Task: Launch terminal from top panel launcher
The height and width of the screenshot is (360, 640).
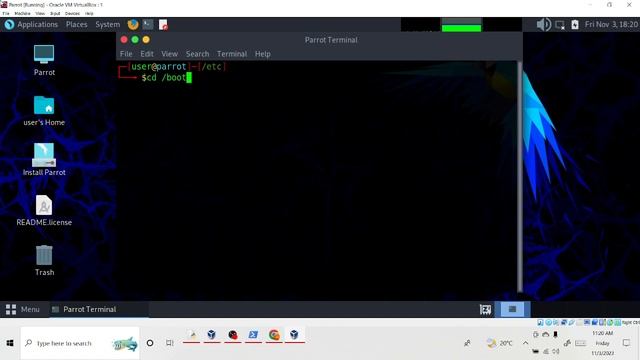Action: (148, 24)
